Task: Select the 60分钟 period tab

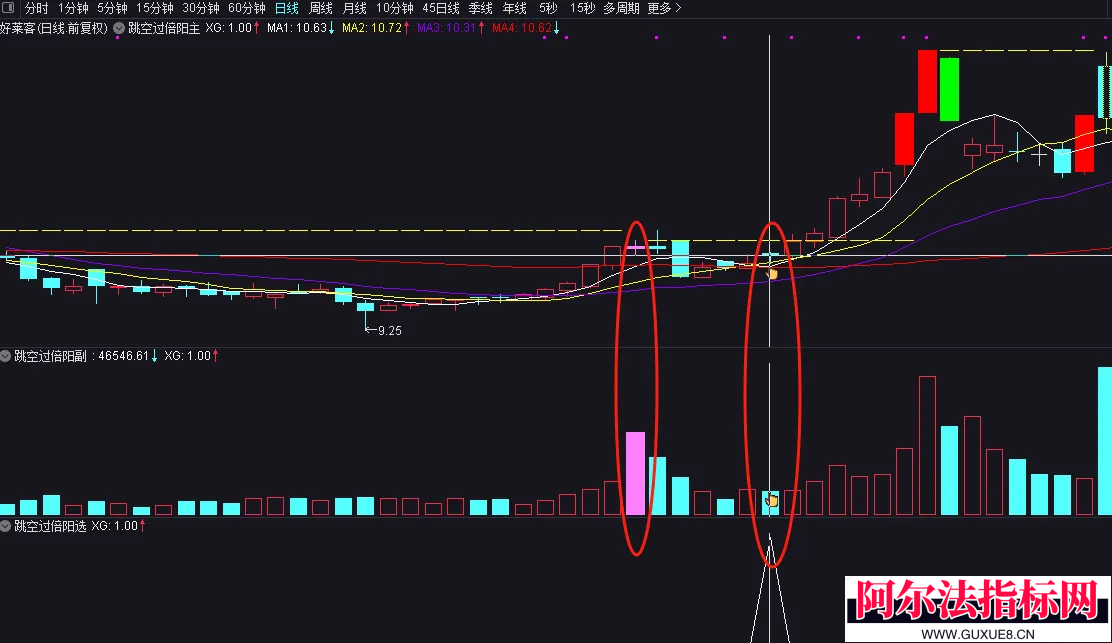Action: click(x=247, y=9)
